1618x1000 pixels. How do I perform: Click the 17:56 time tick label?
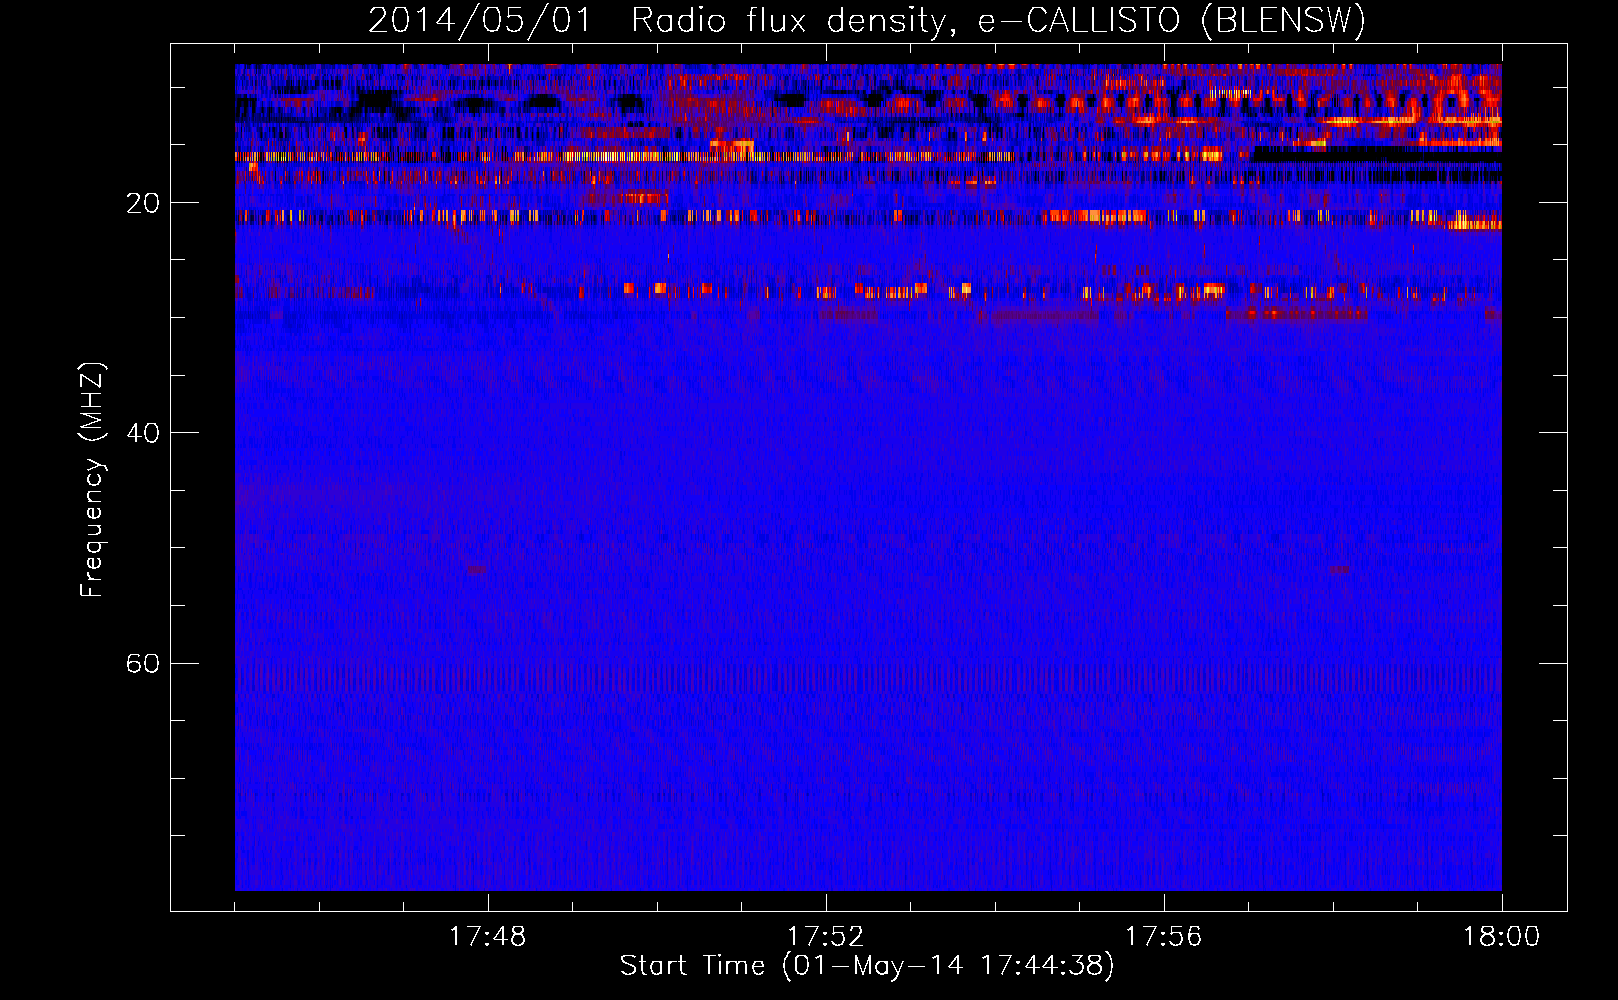(1164, 937)
